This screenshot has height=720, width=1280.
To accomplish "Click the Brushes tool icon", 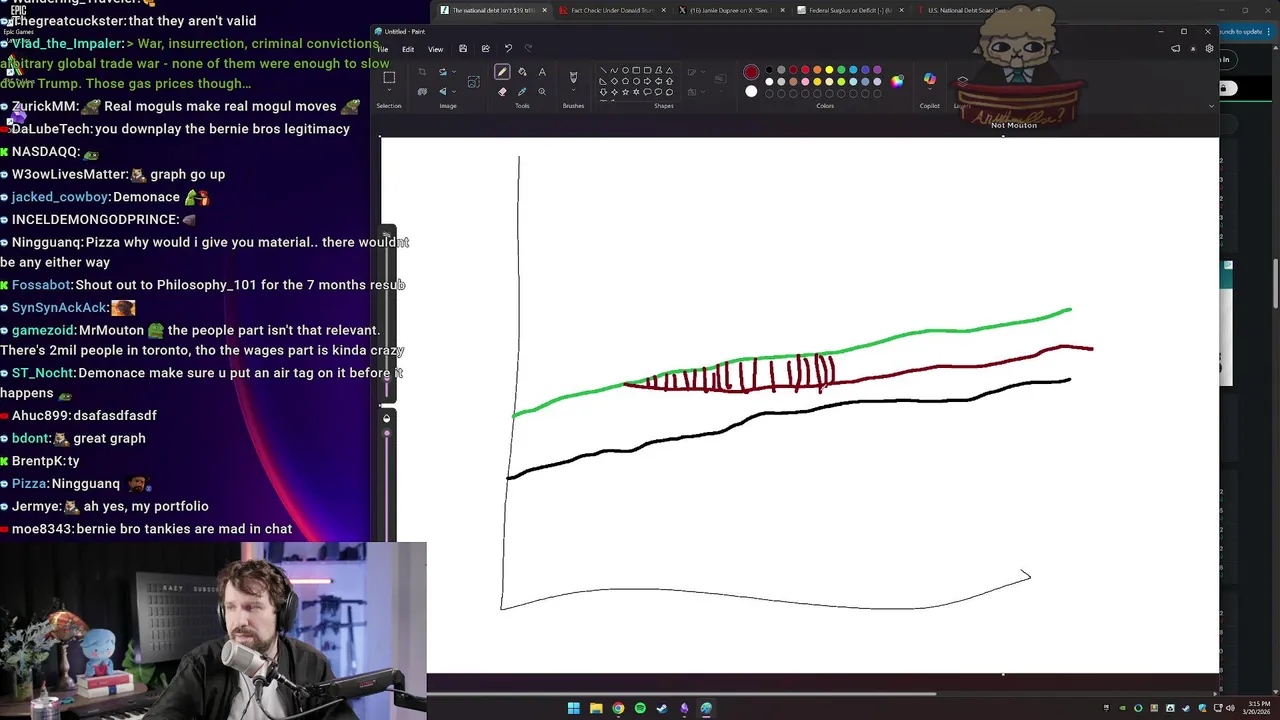I will 573,77.
